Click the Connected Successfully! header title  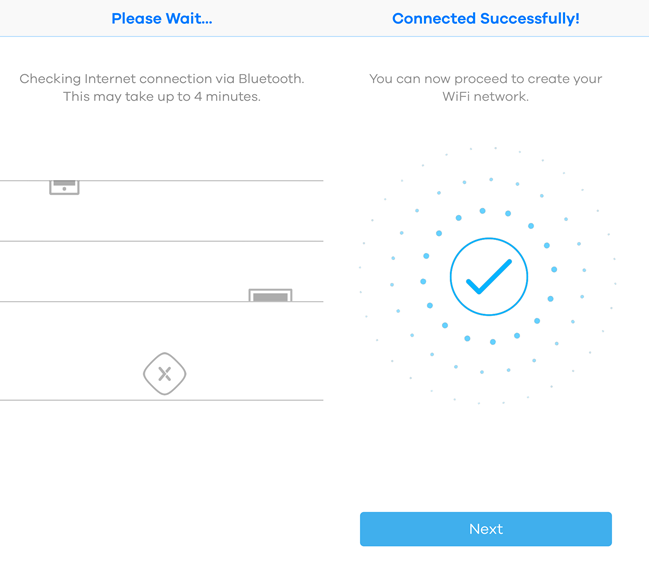[486, 19]
